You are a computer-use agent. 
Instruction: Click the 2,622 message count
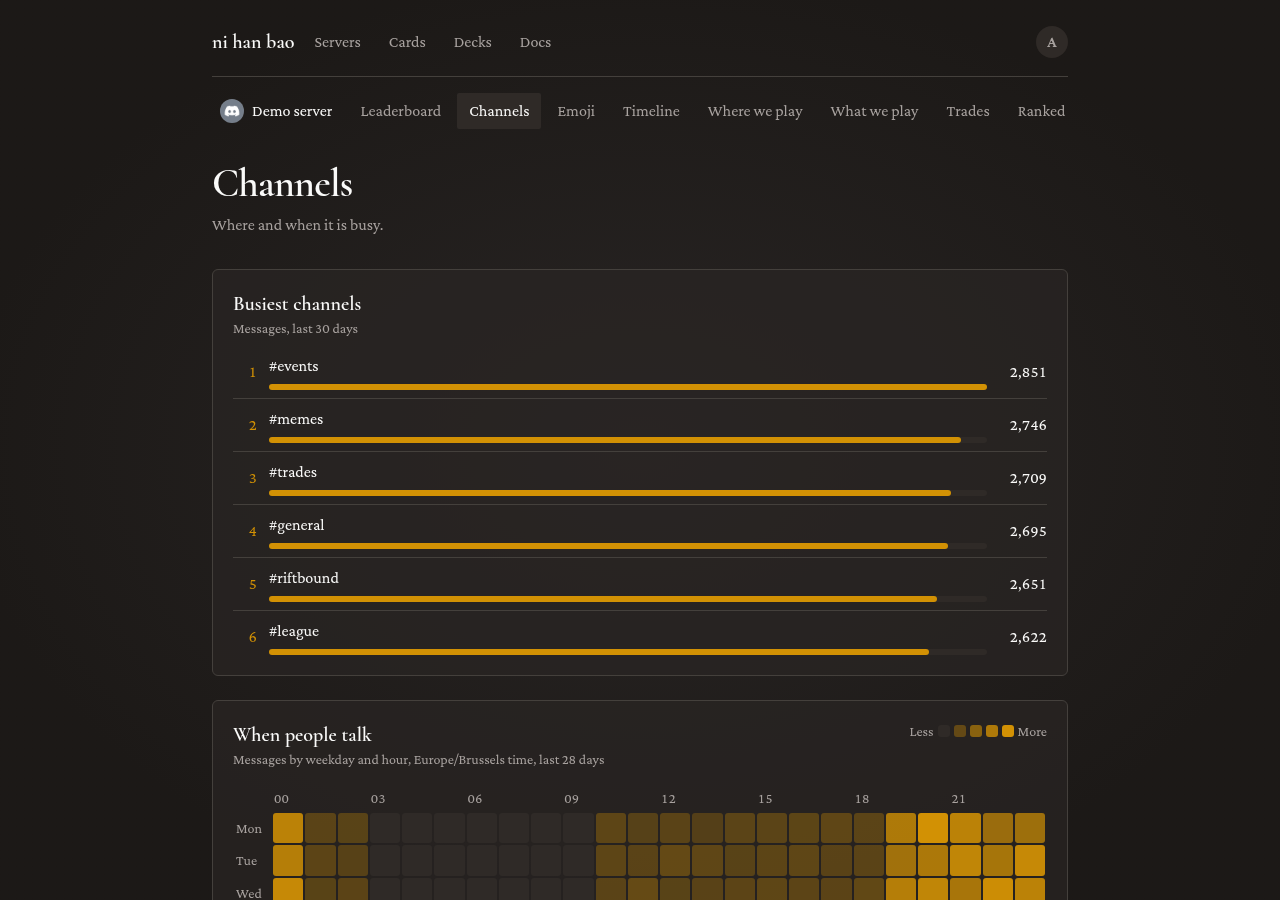(1028, 637)
